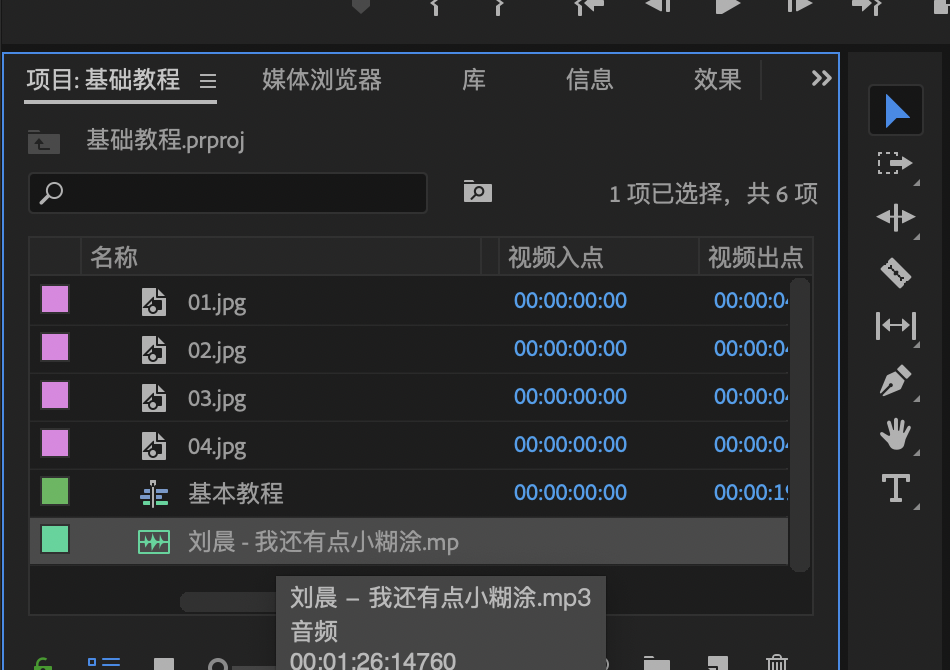The height and width of the screenshot is (670, 950).
Task: Select the Razor tool
Action: pyautogui.click(x=895, y=273)
